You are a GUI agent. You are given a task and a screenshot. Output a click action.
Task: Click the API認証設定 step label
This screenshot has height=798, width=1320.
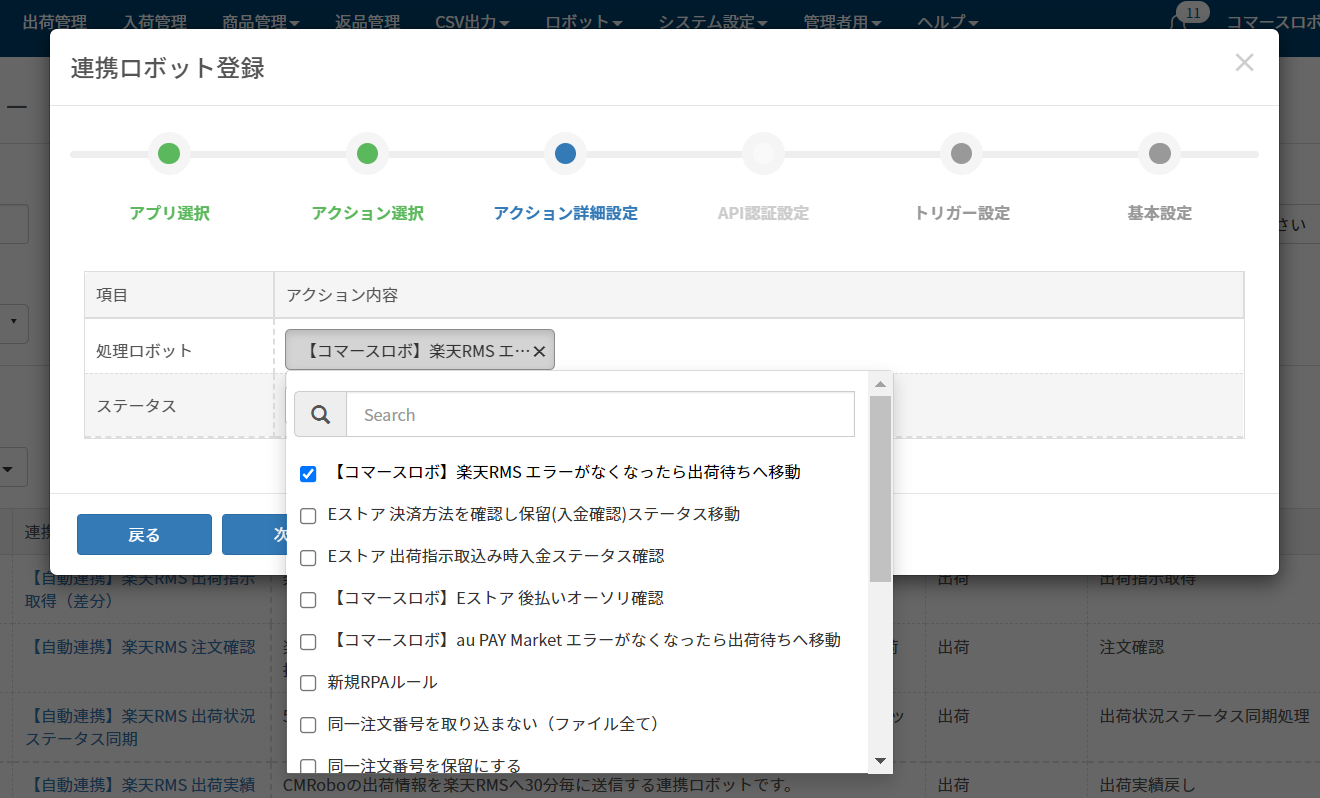click(x=763, y=213)
